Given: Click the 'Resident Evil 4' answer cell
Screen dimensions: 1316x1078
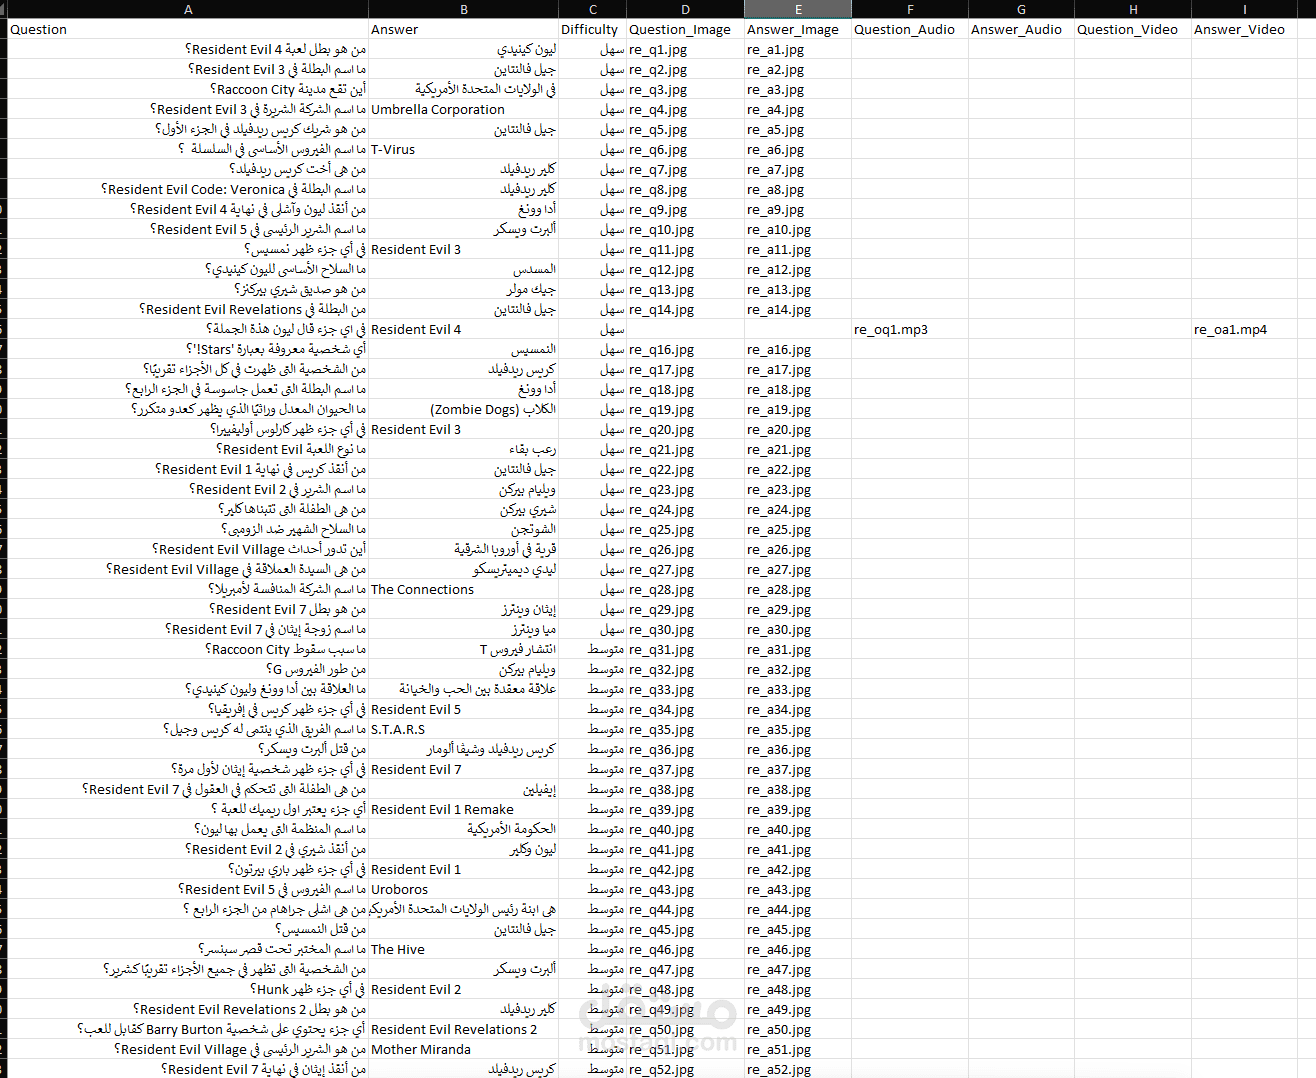Looking at the screenshot, I should click(463, 329).
